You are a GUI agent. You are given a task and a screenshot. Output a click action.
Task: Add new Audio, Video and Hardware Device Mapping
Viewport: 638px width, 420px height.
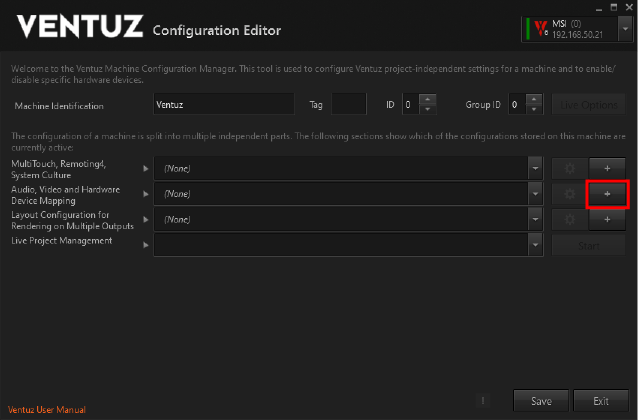607,193
